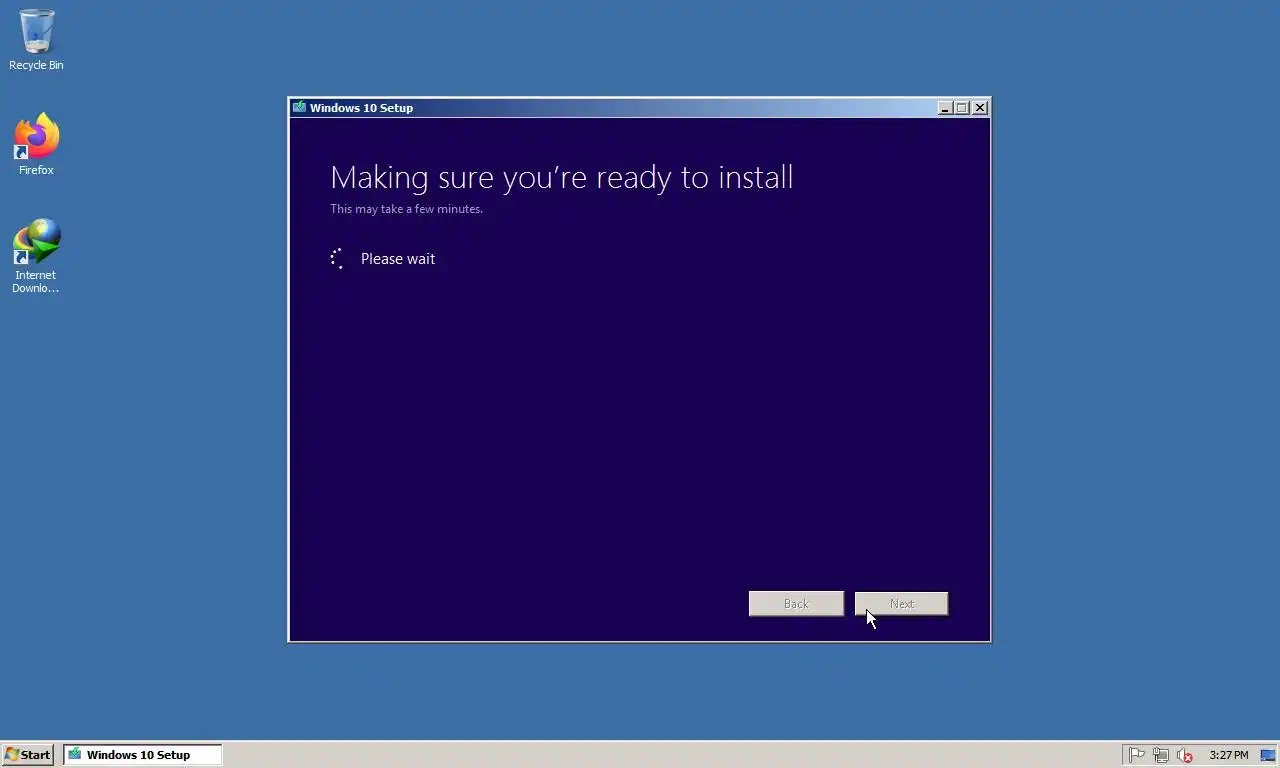Click the Show desktop icon in tray
1280x768 pixels.
[1268, 755]
